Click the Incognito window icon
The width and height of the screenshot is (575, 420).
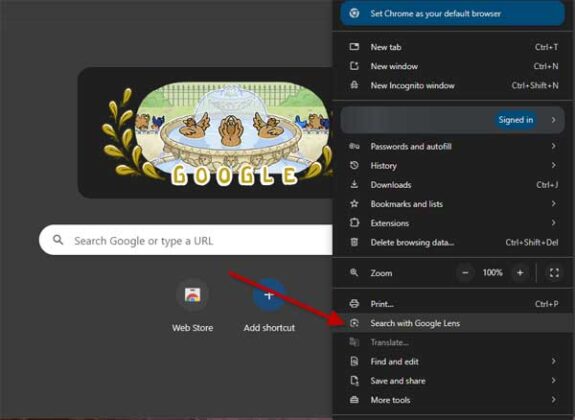click(x=354, y=85)
